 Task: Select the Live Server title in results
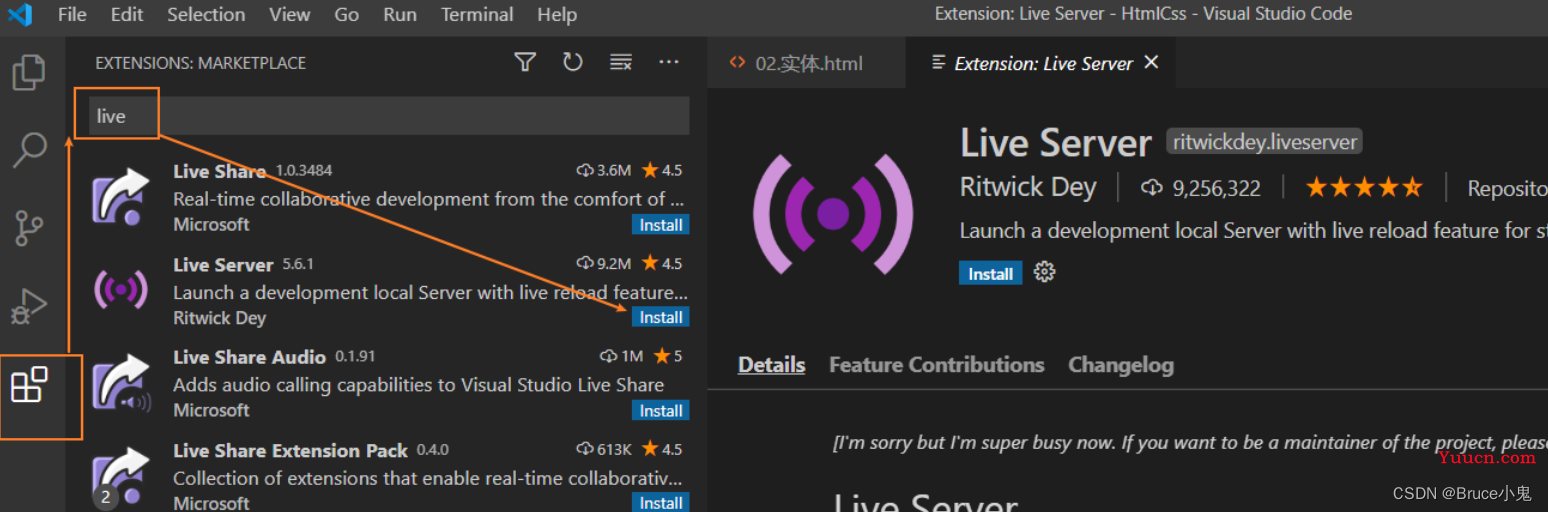click(x=223, y=265)
